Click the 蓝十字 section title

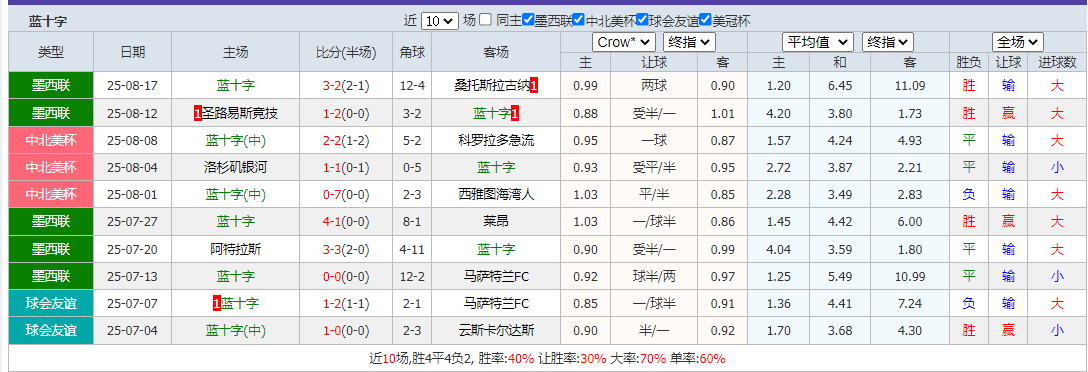(48, 22)
